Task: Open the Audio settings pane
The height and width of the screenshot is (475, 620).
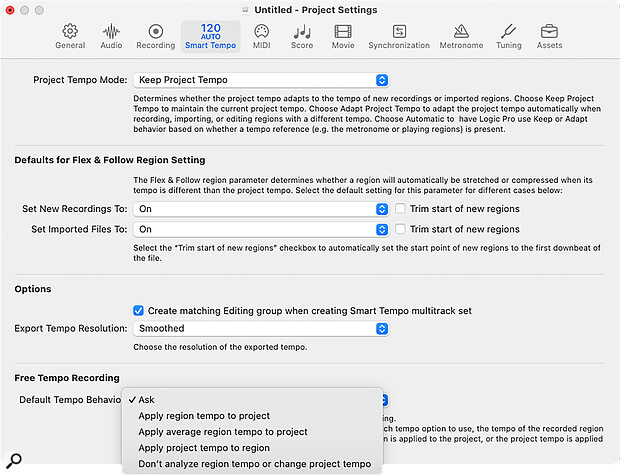Action: point(111,37)
